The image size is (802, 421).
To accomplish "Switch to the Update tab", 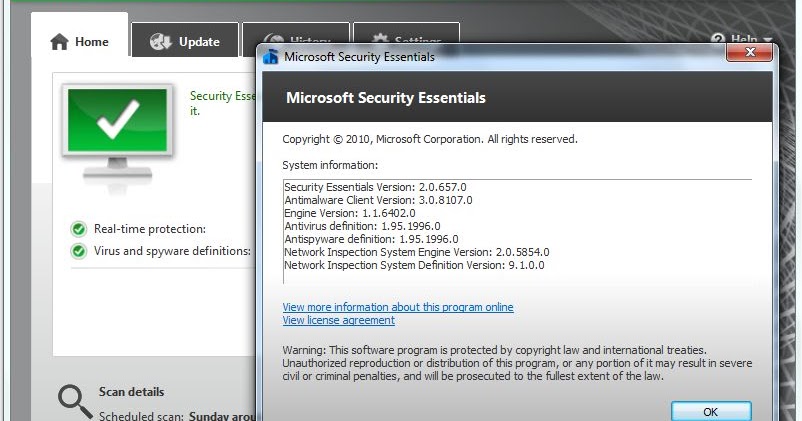I will (185, 40).
